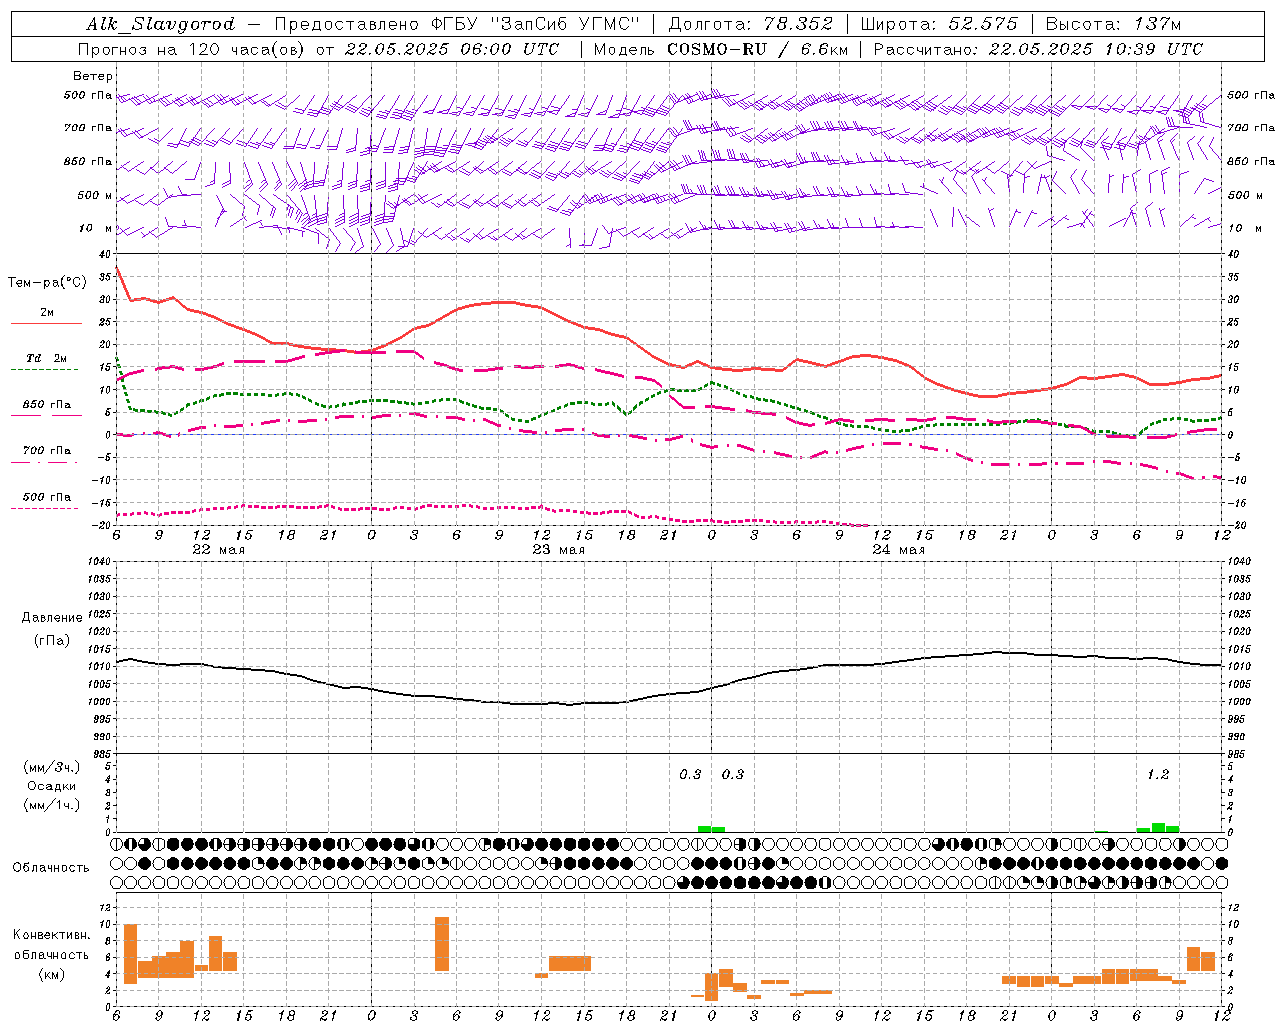This screenshot has width=1280, height=1024.
Task: Click the 'Рассчитано: 22.05.2025 10:39 UTC' timestamp
Action: click(x=1038, y=49)
